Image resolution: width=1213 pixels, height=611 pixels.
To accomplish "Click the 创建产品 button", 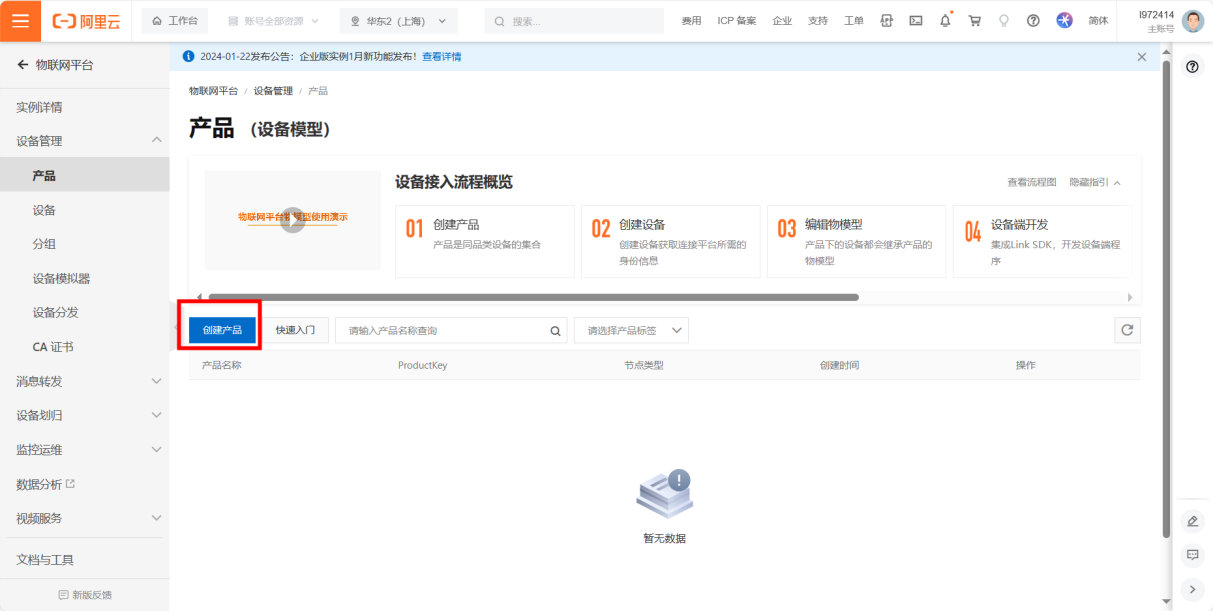I will pyautogui.click(x=222, y=330).
